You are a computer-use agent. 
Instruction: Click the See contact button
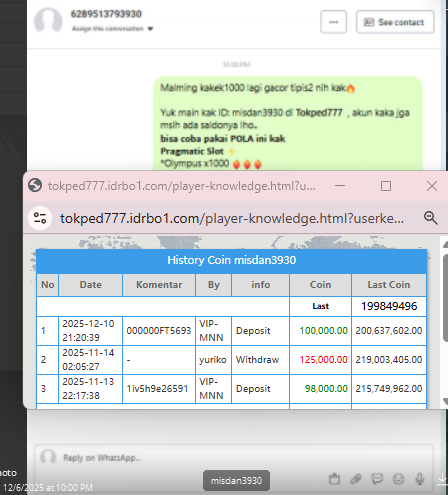coord(395,22)
